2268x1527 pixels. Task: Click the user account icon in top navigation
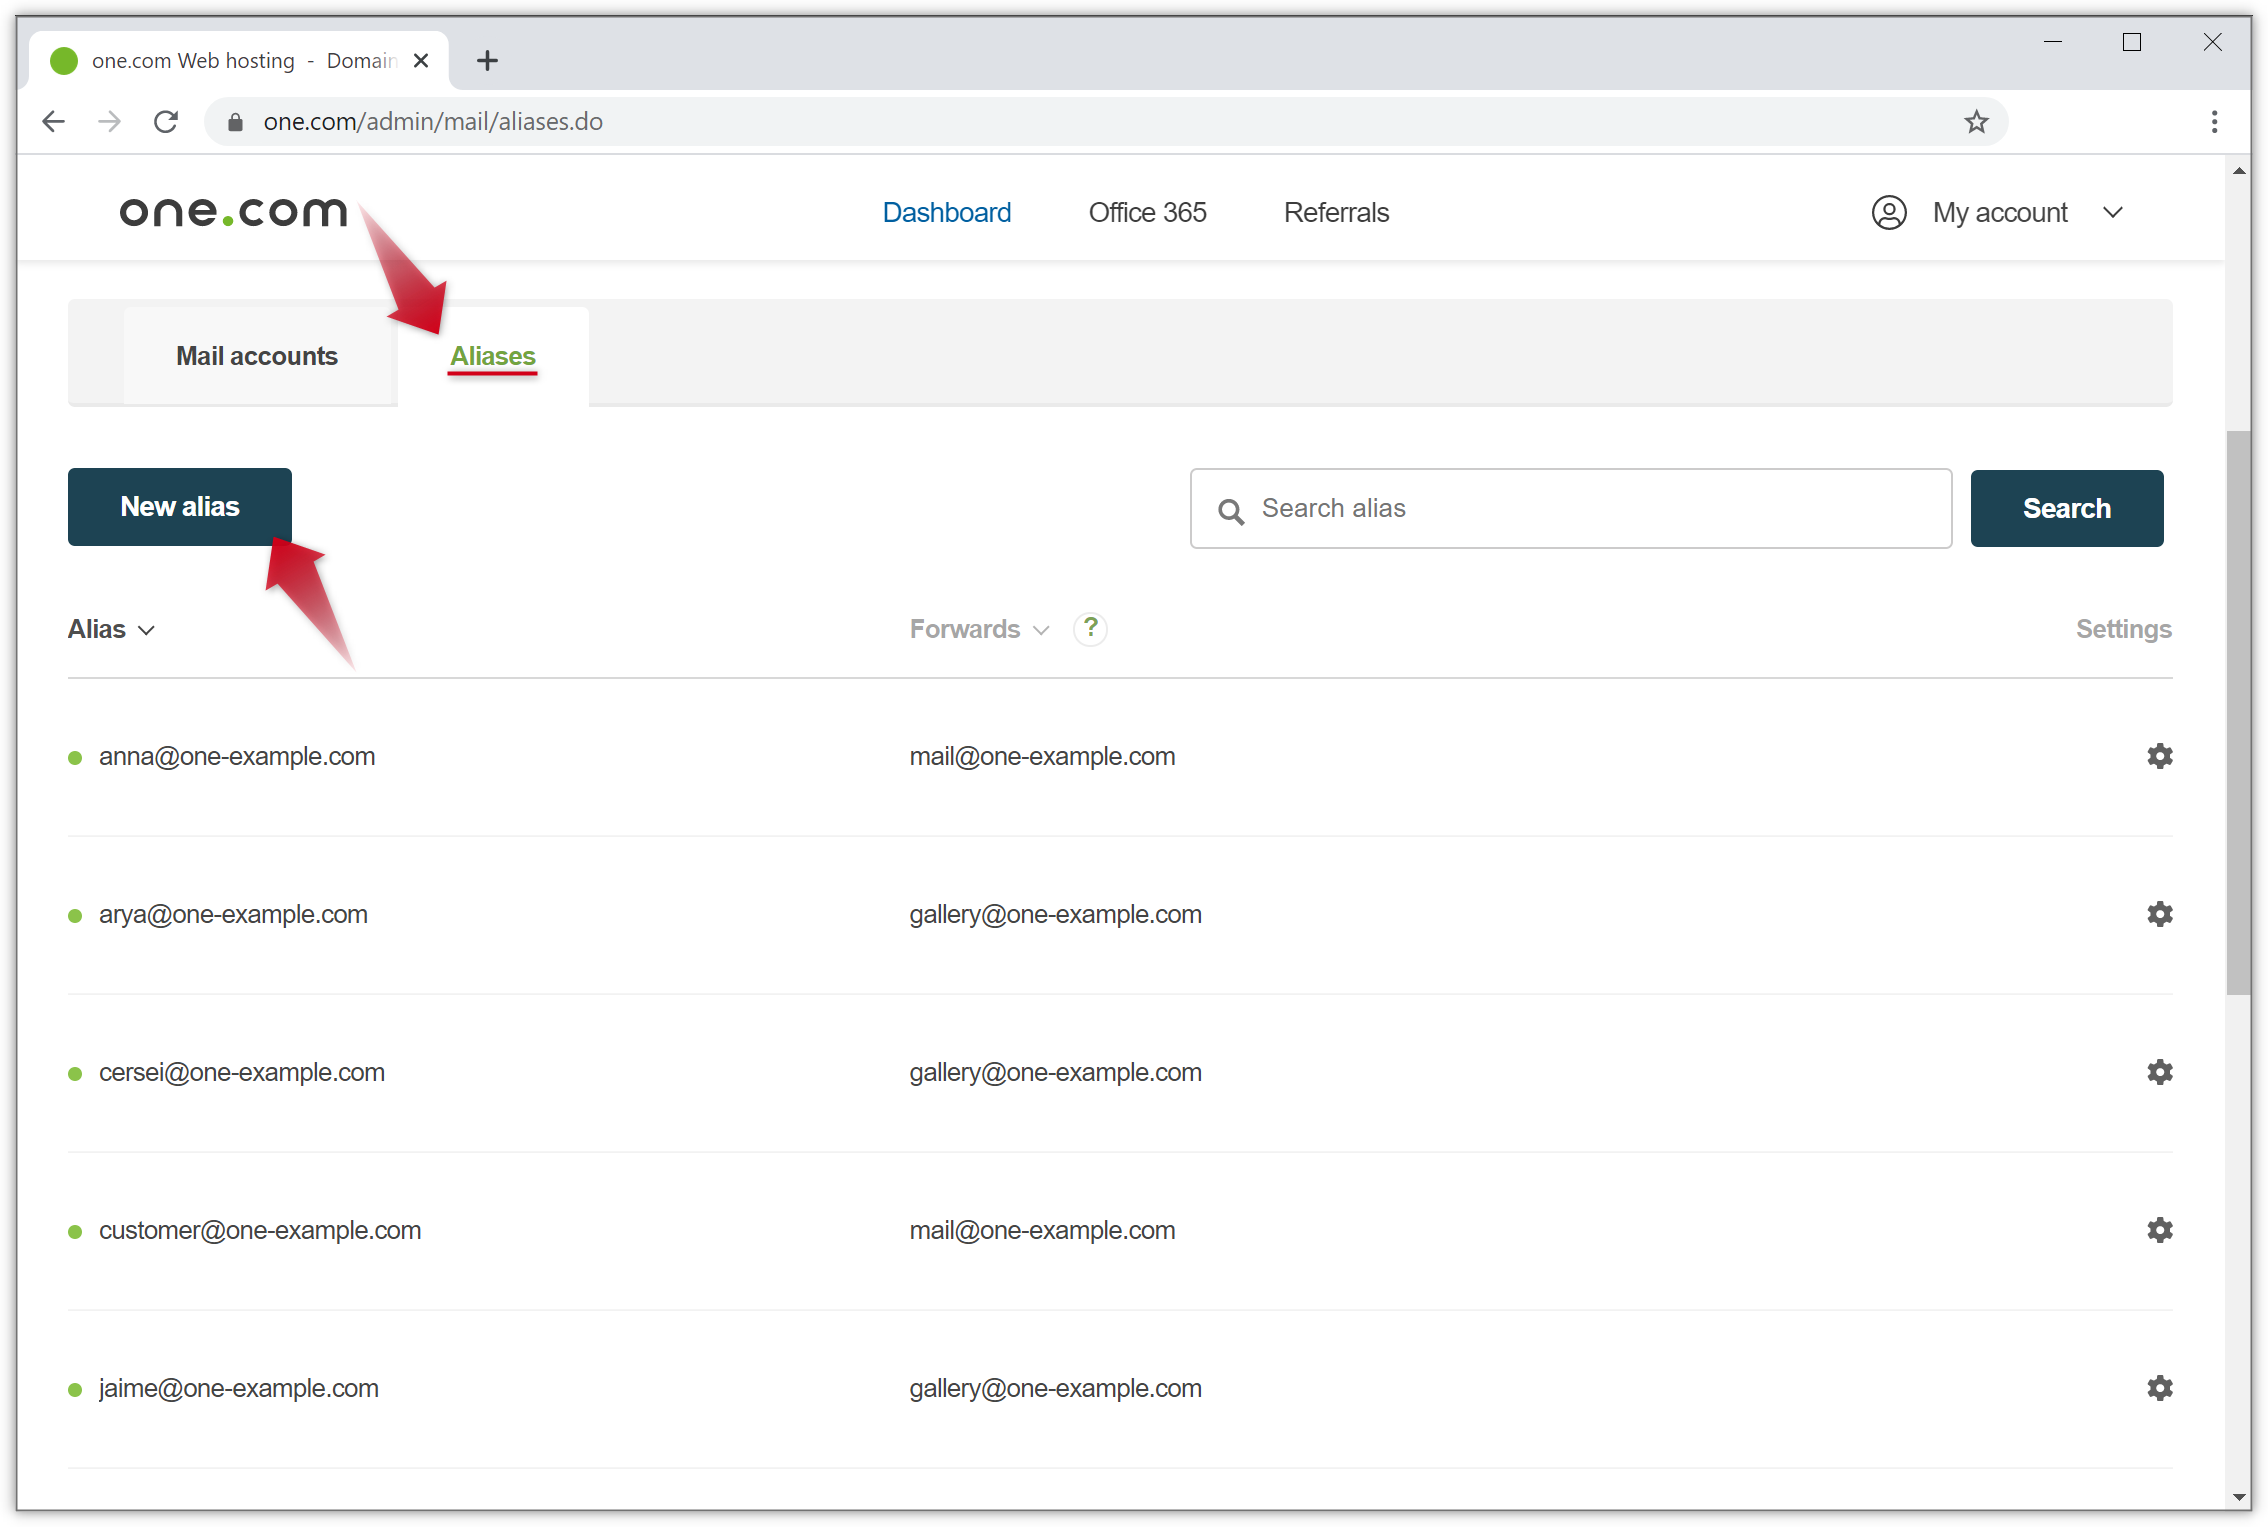click(x=1888, y=211)
